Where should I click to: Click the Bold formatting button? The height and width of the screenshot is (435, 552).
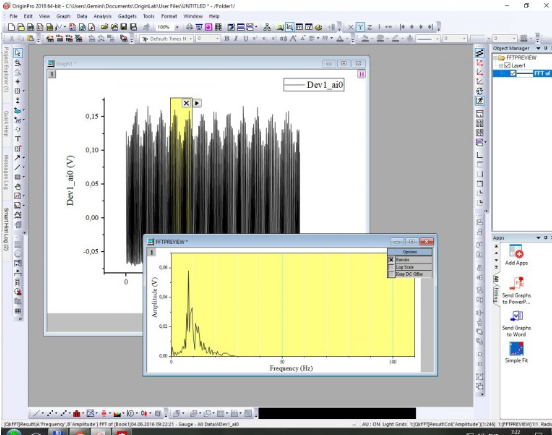[x=227, y=39]
